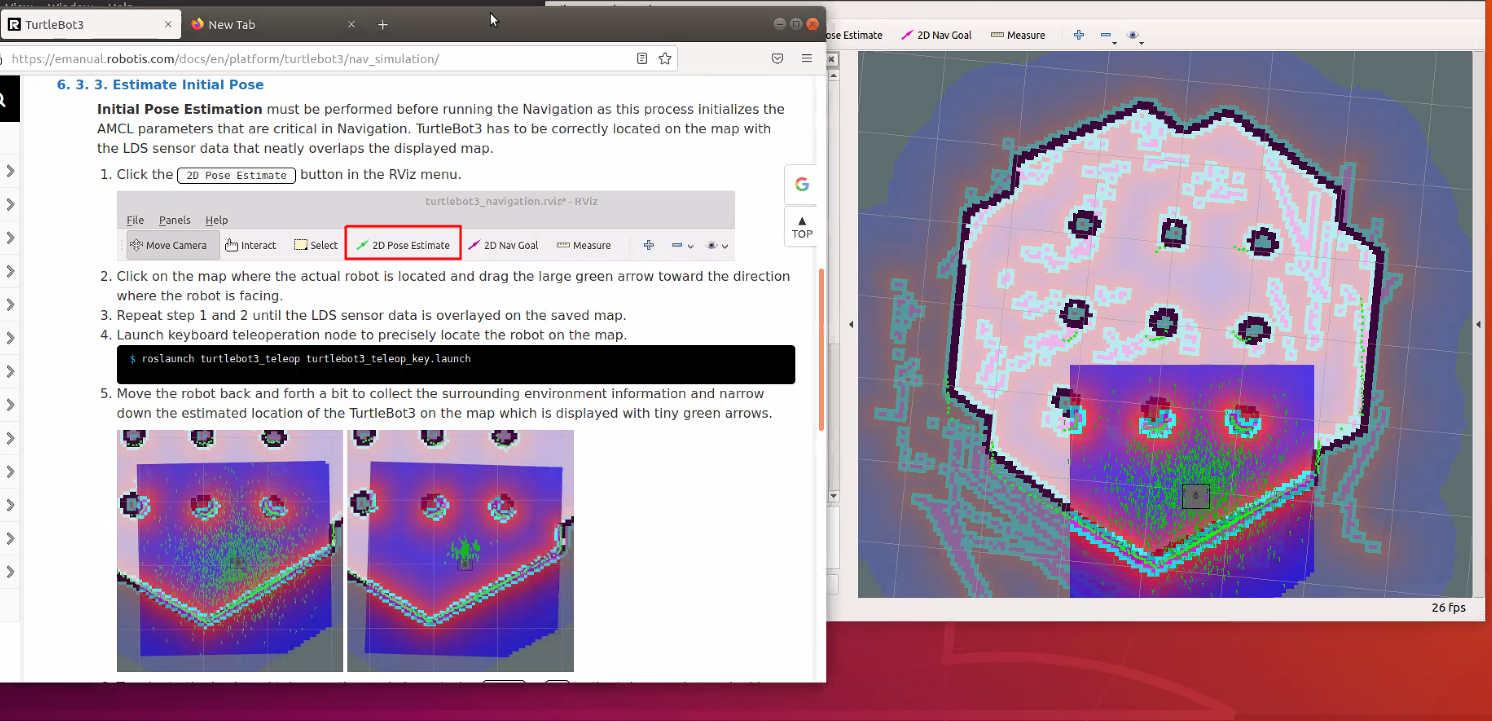The image size is (1492, 721).
Task: Click the eye visibility icon in RViz toolbar
Action: [x=1133, y=35]
